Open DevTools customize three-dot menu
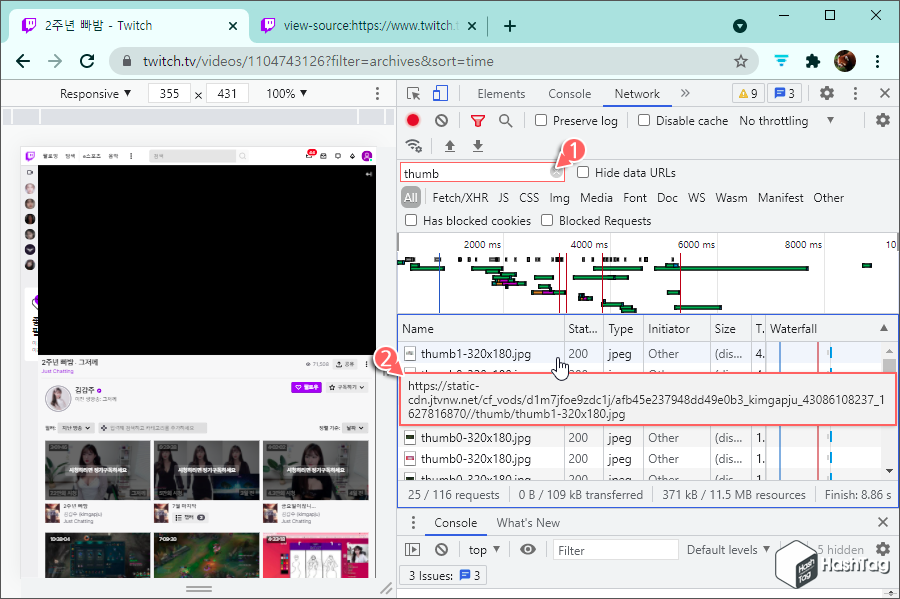Screen dimensions: 900x599 [x=855, y=94]
